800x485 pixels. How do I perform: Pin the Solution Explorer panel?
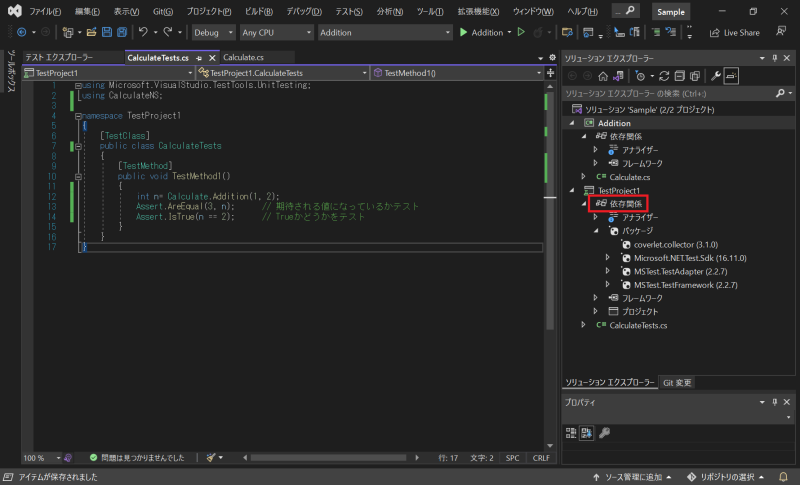[774, 58]
